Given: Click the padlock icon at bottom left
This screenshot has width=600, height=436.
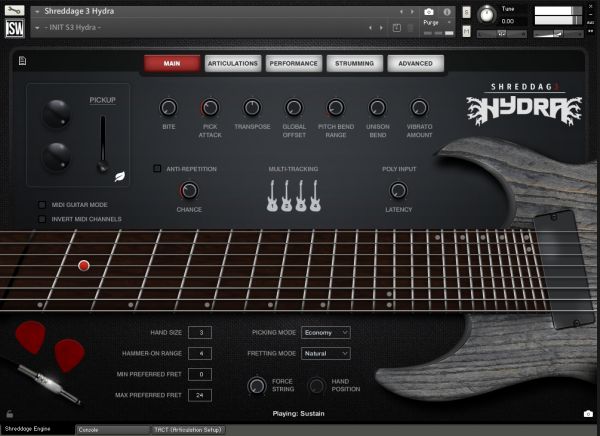Looking at the screenshot, I should (10, 414).
